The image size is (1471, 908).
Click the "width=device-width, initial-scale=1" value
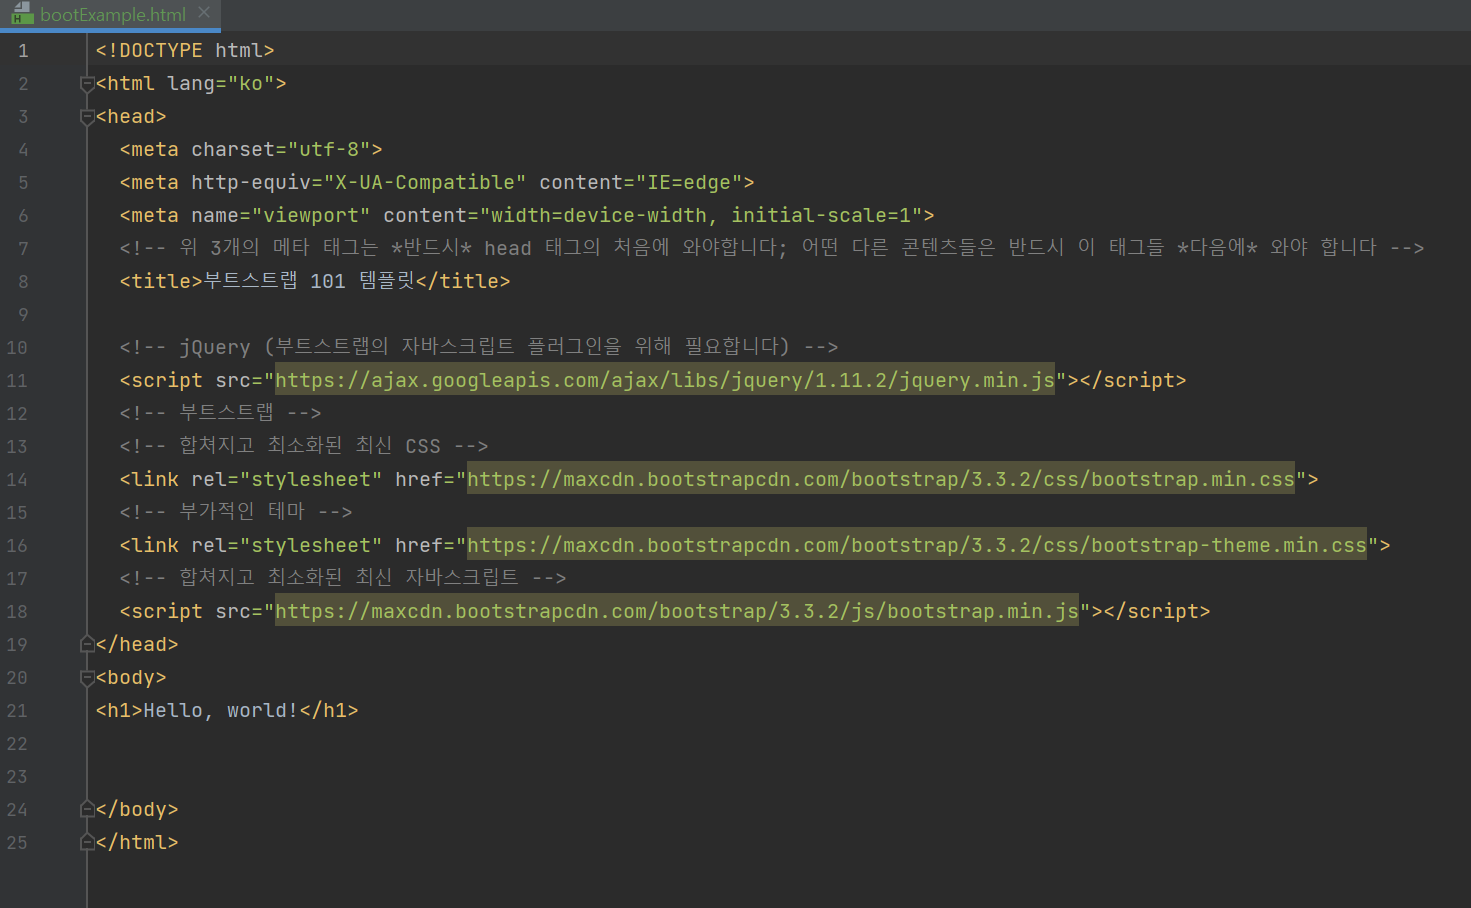tap(701, 215)
